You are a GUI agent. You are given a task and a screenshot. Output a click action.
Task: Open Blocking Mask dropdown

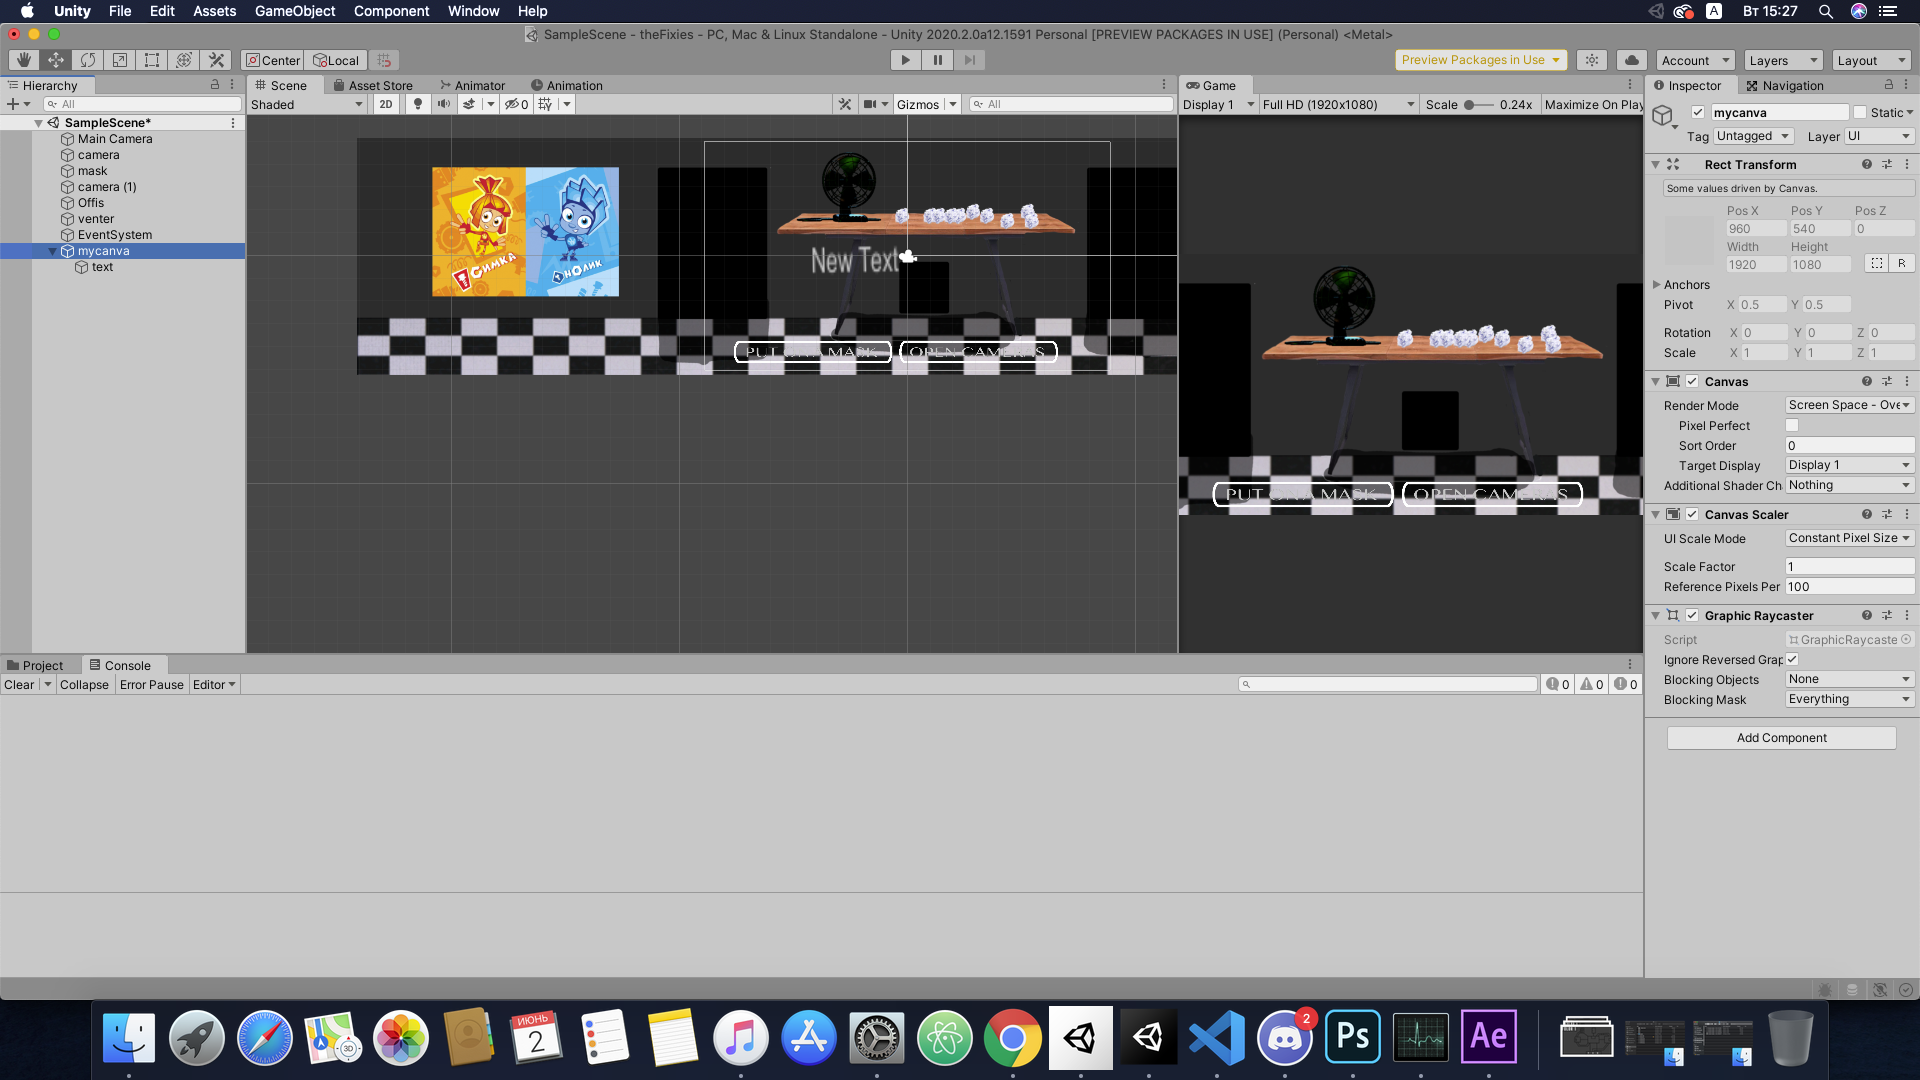(1850, 699)
